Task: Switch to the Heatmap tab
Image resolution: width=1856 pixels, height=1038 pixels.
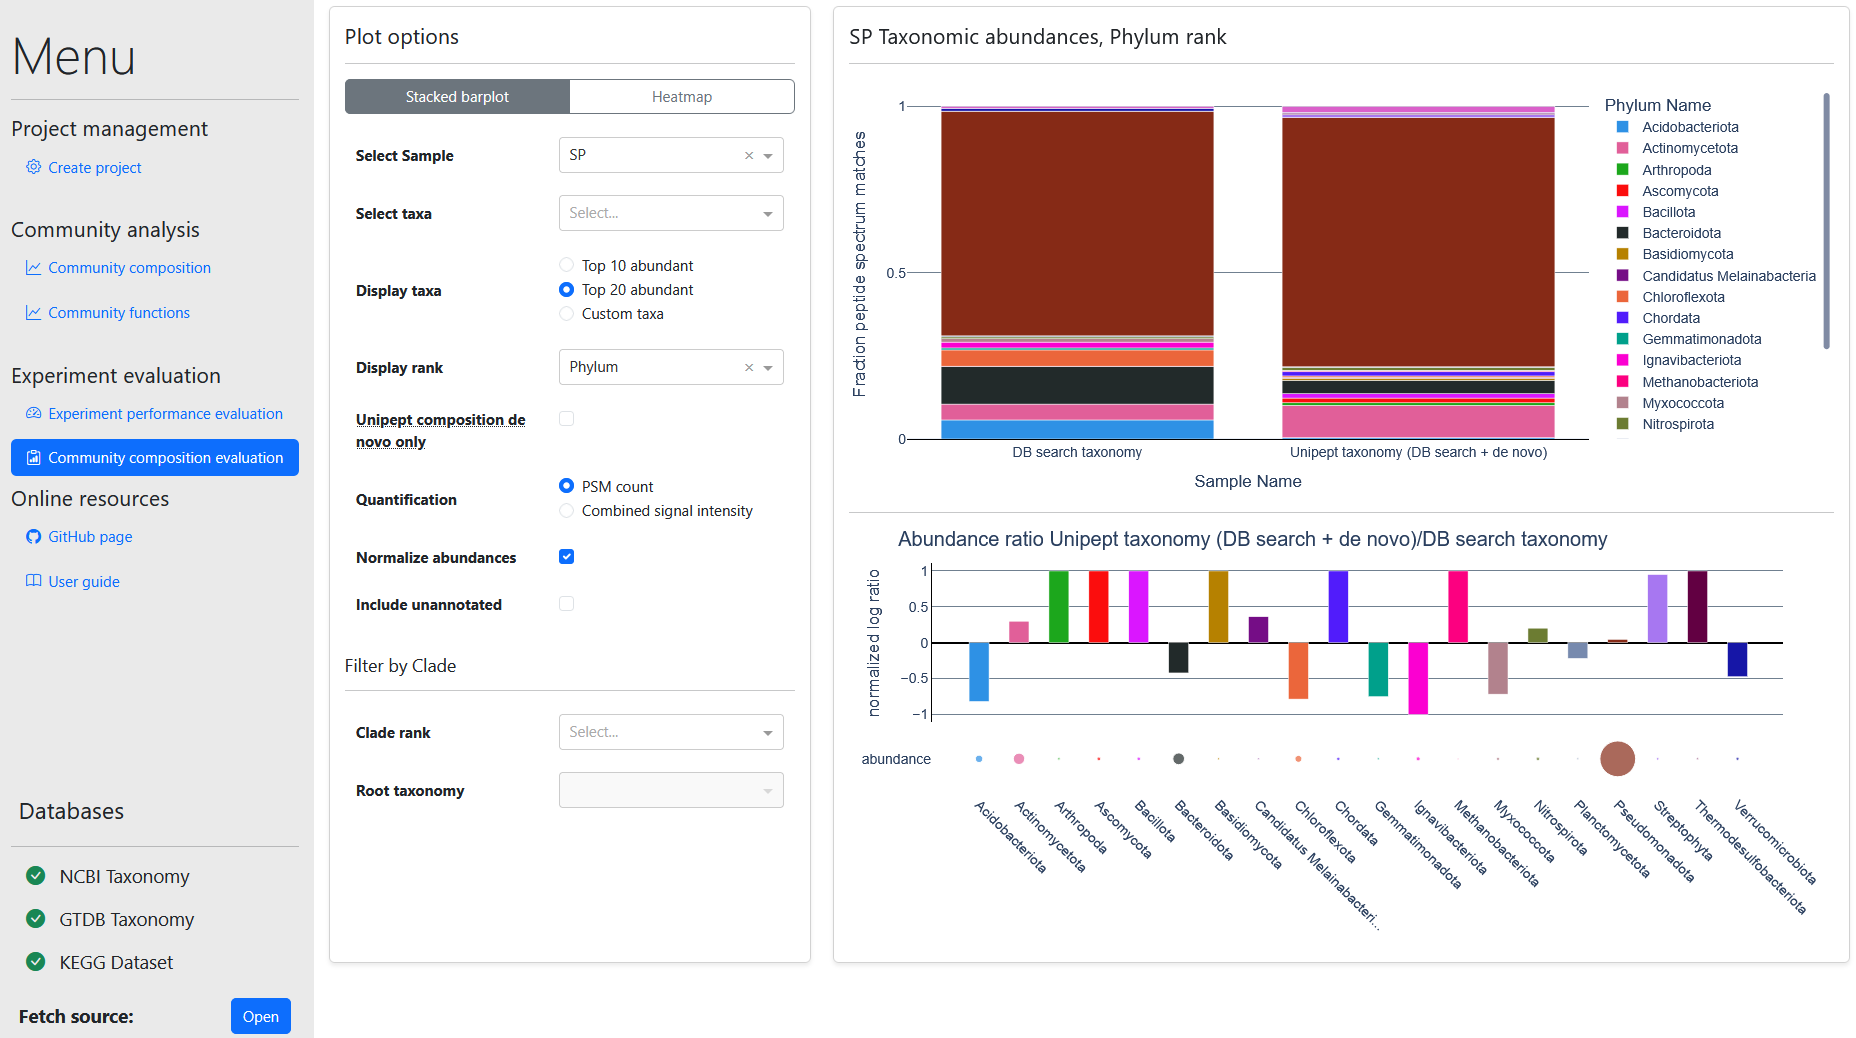Action: coord(682,97)
